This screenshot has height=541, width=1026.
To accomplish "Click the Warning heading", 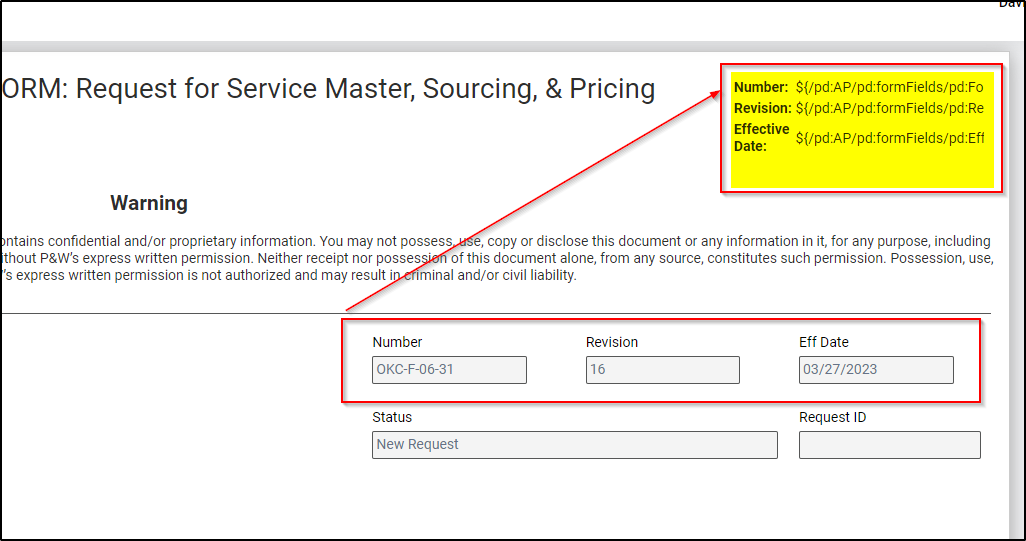I will click(x=149, y=203).
